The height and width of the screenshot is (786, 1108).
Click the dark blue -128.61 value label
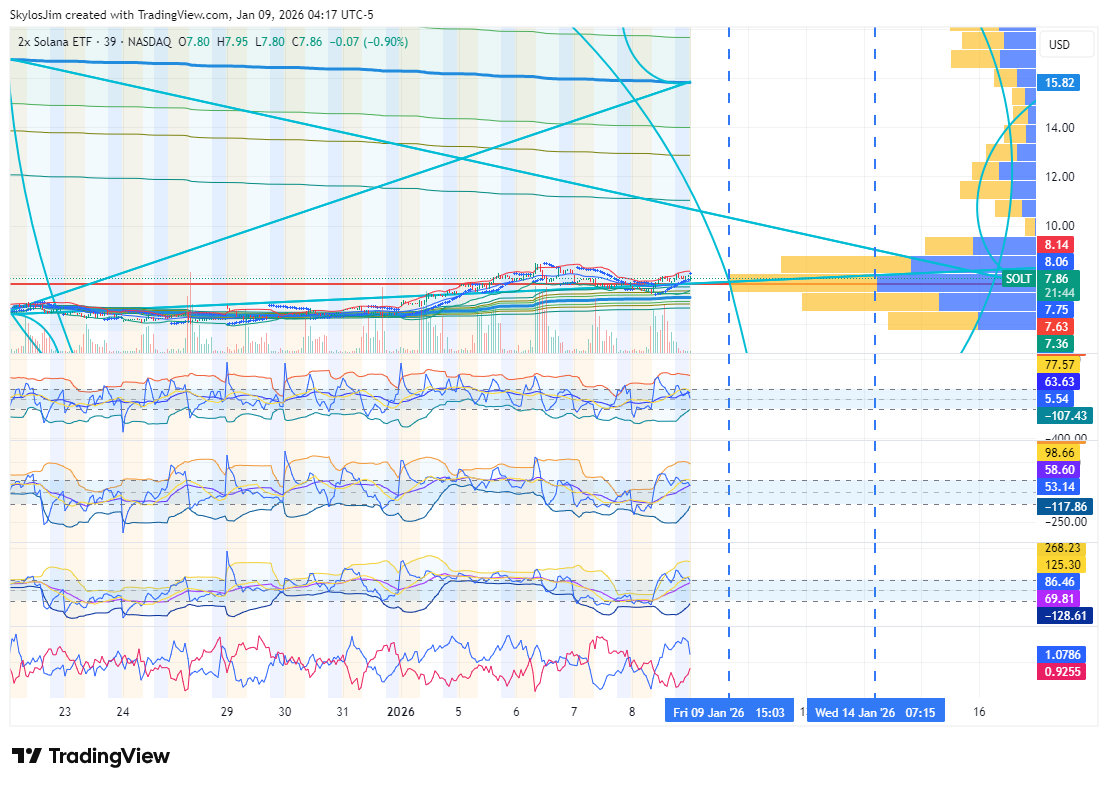click(x=1064, y=616)
